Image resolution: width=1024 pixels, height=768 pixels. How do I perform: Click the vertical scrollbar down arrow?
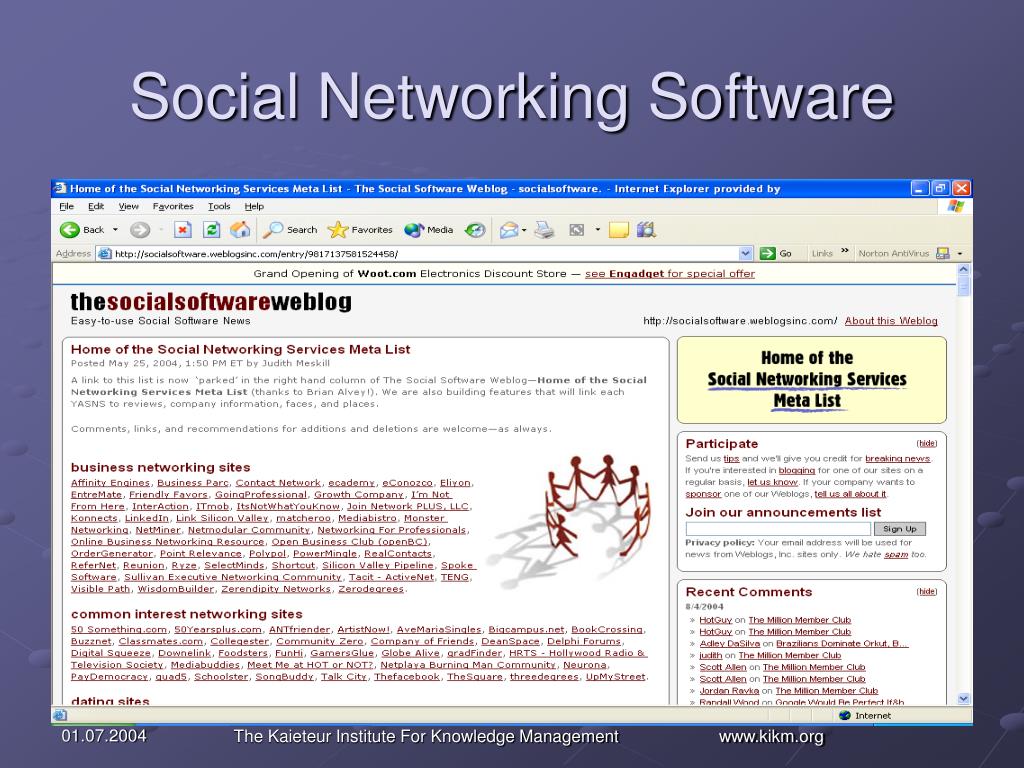pos(964,698)
